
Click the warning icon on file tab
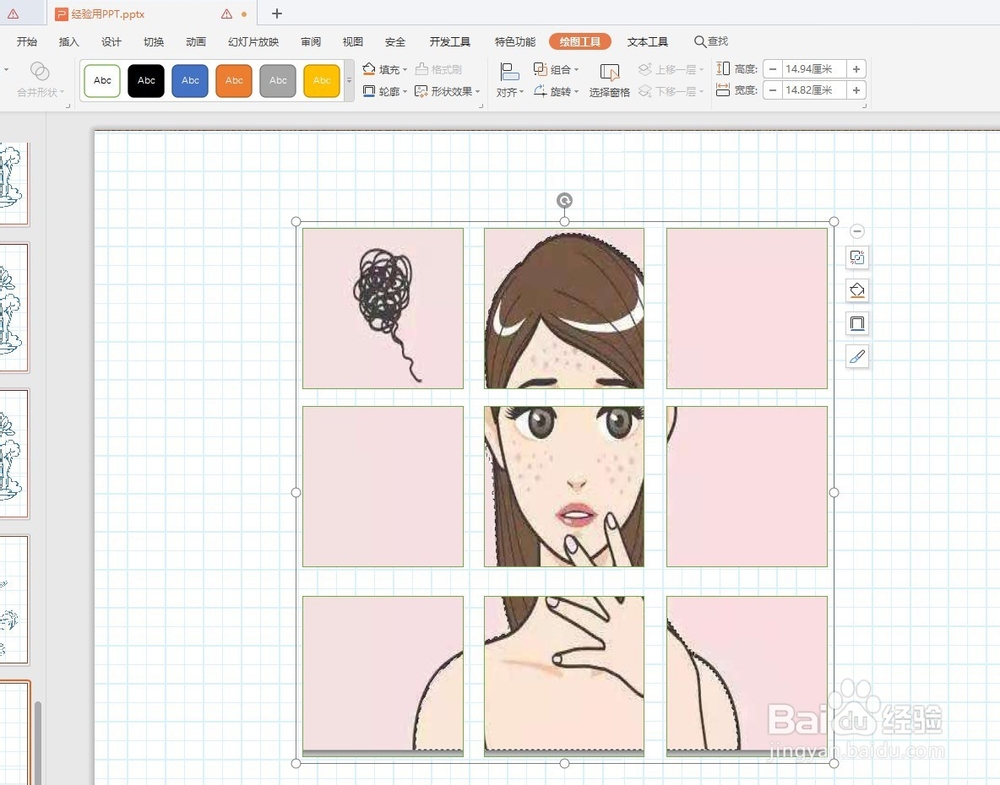tap(226, 13)
